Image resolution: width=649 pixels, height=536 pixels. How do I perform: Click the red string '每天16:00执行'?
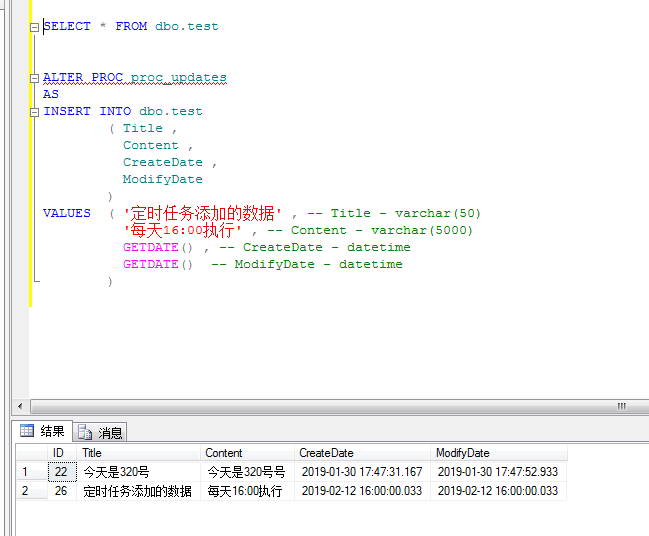[x=183, y=230]
